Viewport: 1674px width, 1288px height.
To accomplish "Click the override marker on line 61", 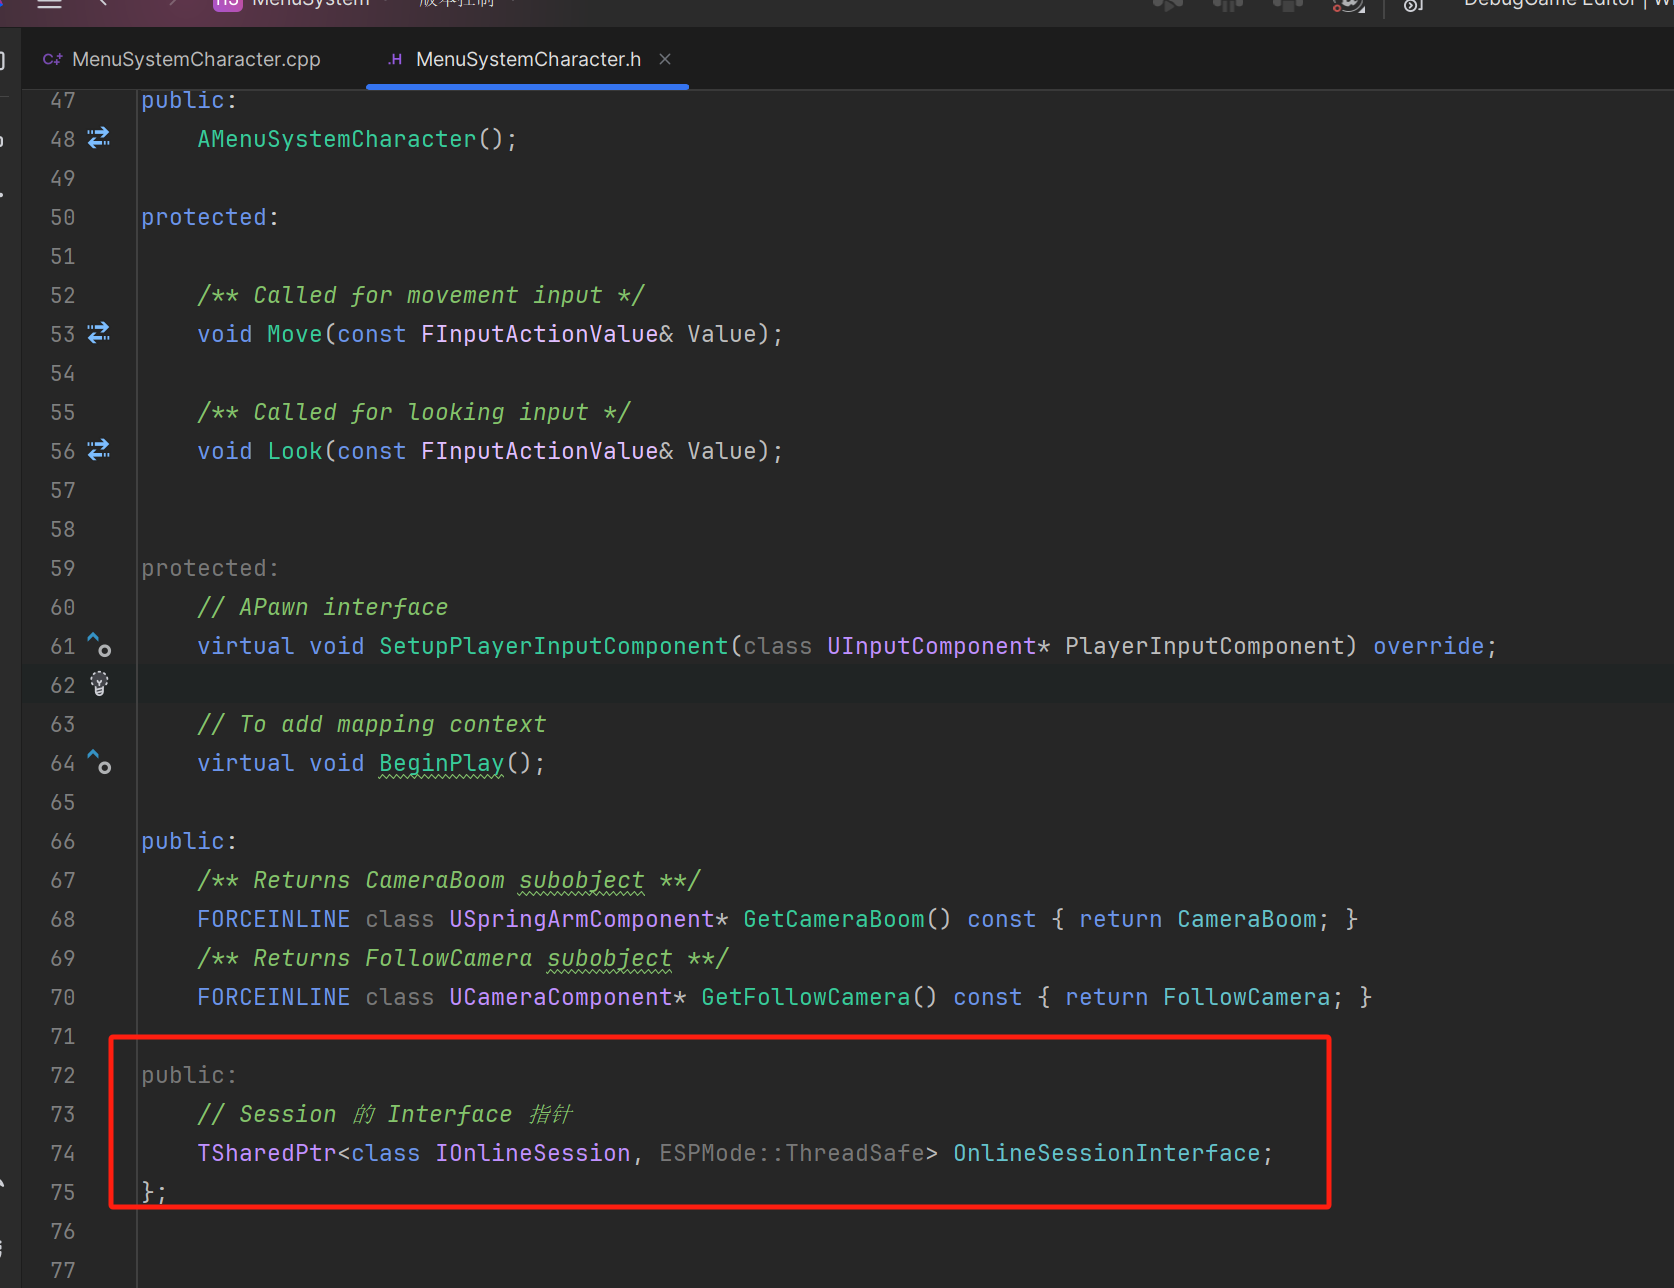I will [x=99, y=645].
